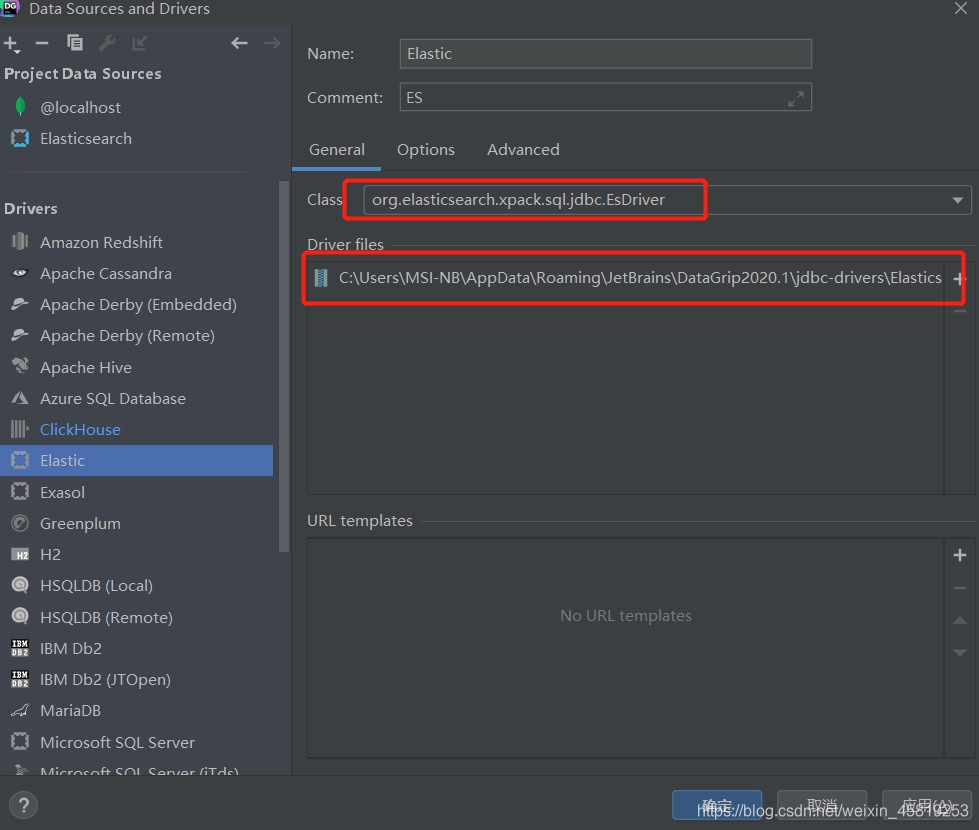Click the Greenplum circle icon
This screenshot has height=830, width=979.
[x=20, y=523]
